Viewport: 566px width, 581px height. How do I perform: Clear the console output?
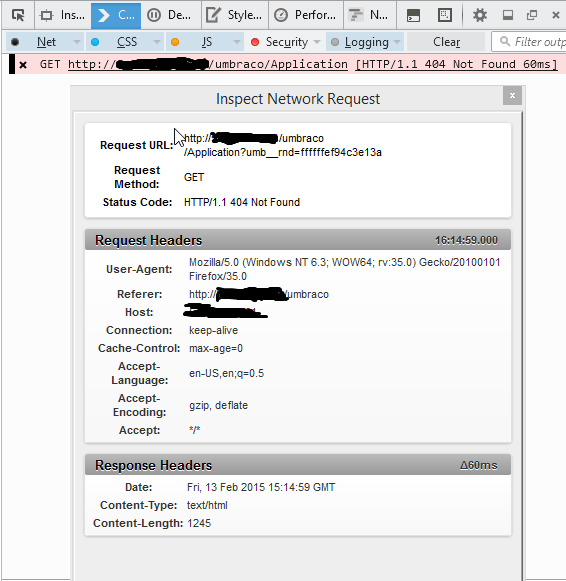[446, 42]
